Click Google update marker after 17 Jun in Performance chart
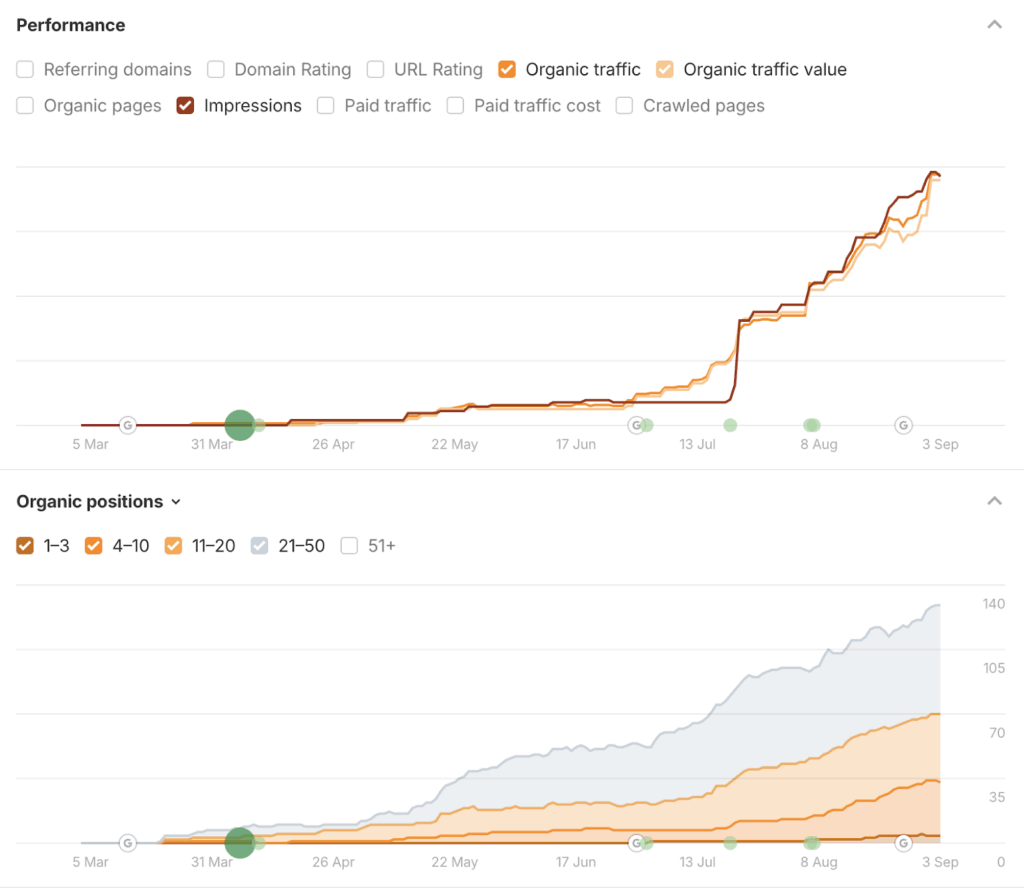The height and width of the screenshot is (888, 1024). [x=636, y=425]
